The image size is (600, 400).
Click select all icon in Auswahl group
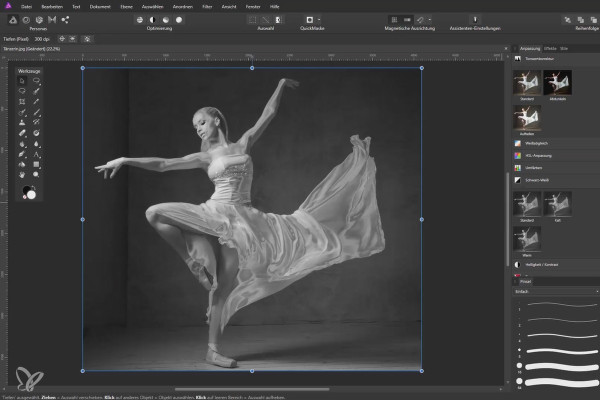[253, 20]
